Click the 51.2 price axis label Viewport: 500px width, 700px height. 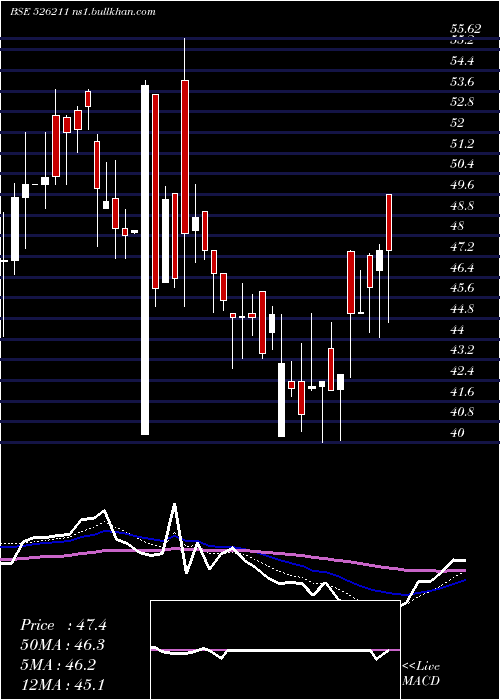pos(462,143)
